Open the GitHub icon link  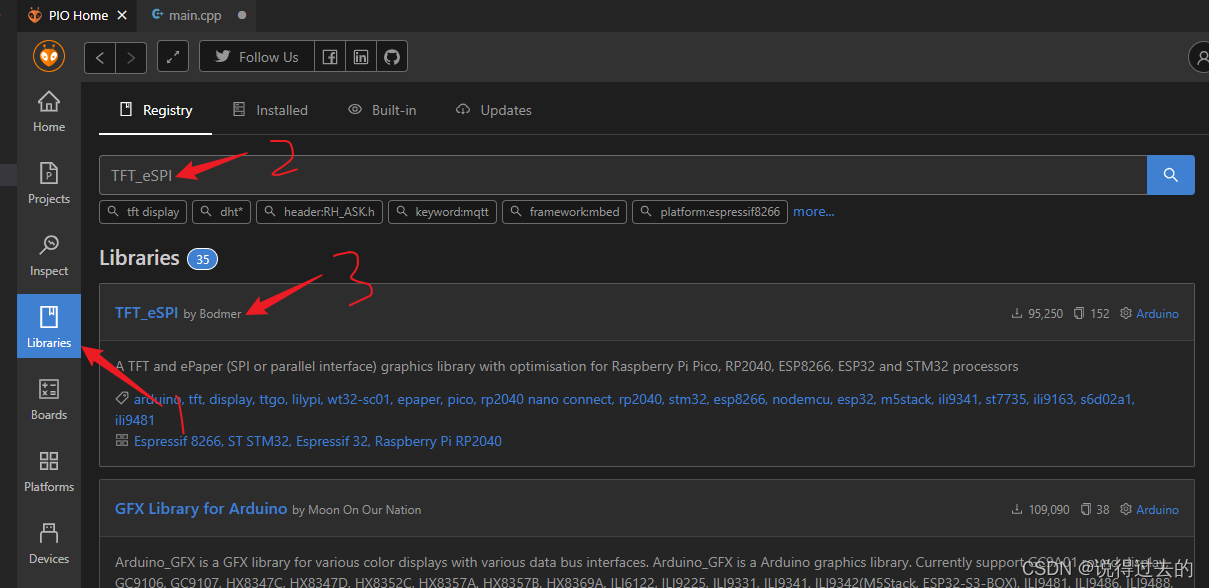pyautogui.click(x=392, y=57)
